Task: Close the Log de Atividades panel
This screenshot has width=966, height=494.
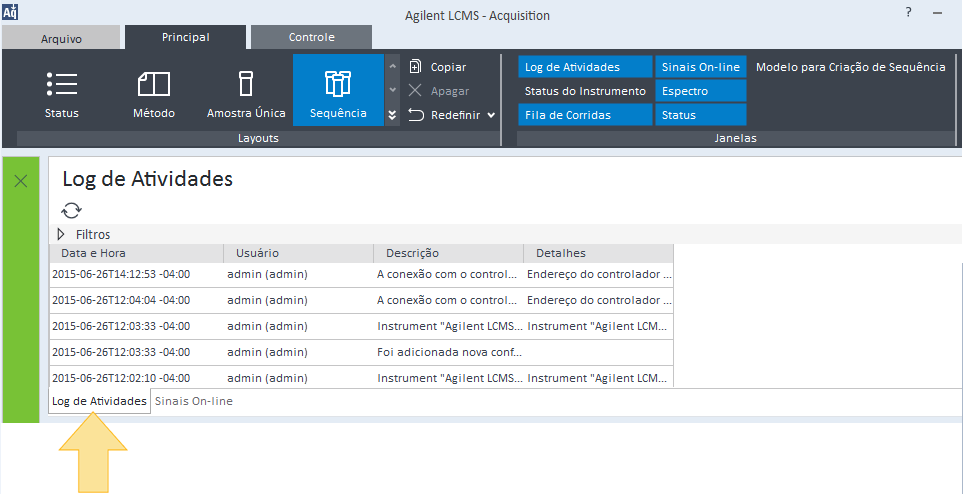Action: pos(20,181)
